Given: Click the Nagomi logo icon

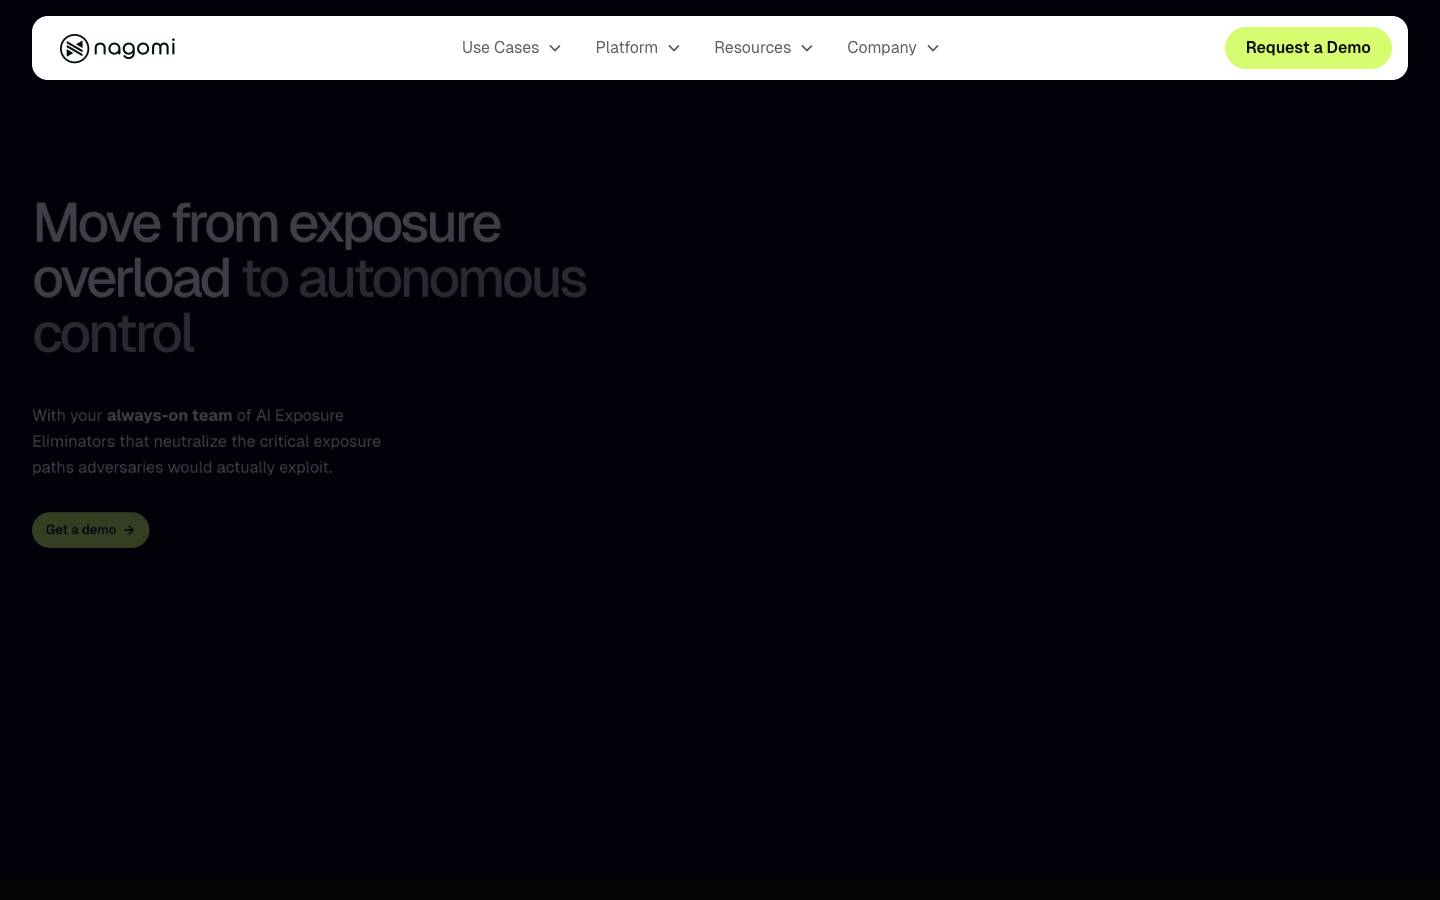Looking at the screenshot, I should coord(75,48).
